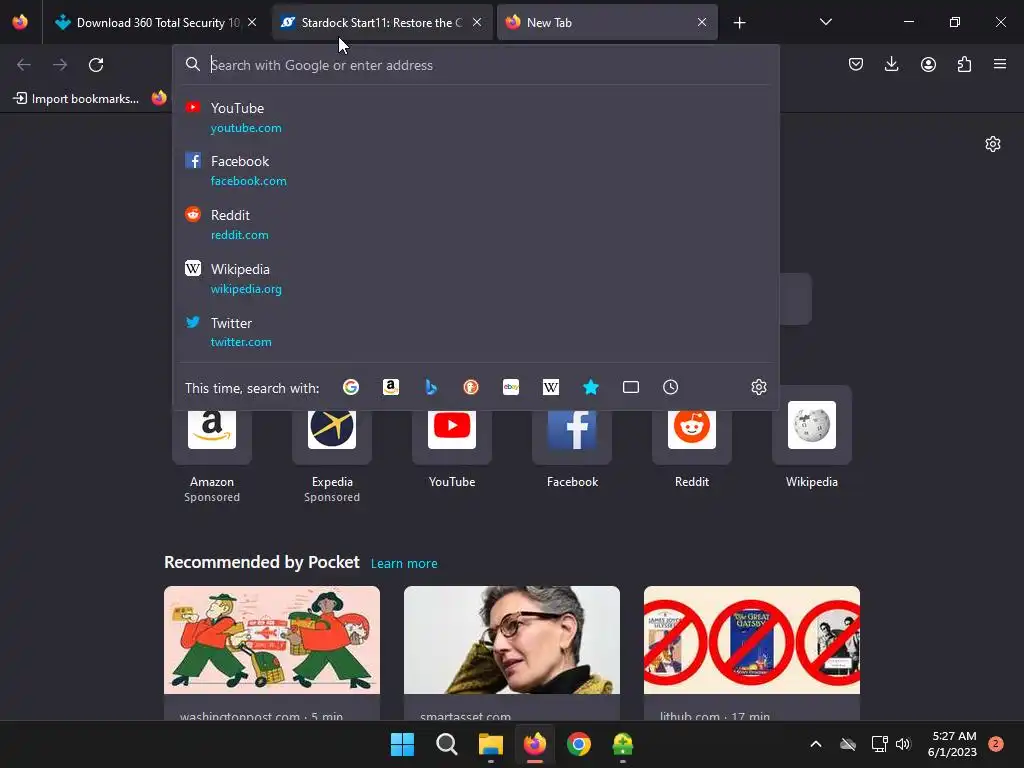Open the Save to Pocket button

click(856, 64)
